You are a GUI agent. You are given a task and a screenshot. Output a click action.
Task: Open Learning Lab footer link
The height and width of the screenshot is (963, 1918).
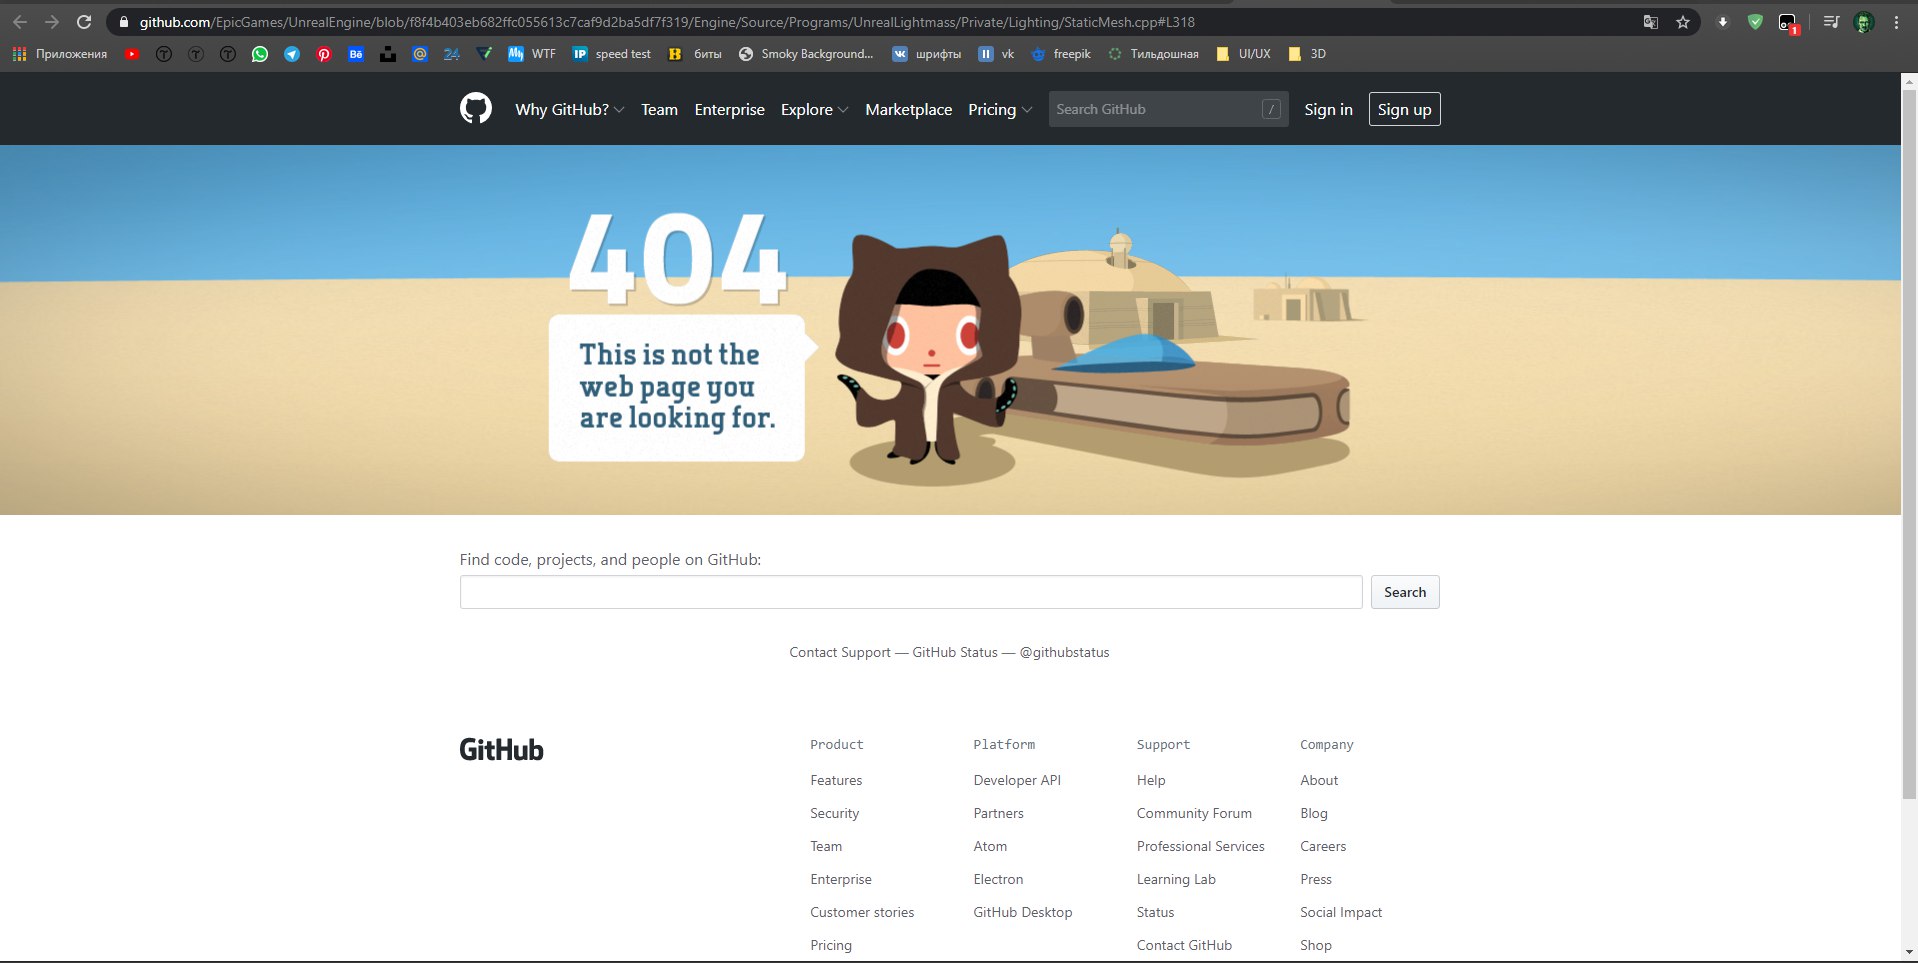(x=1176, y=879)
